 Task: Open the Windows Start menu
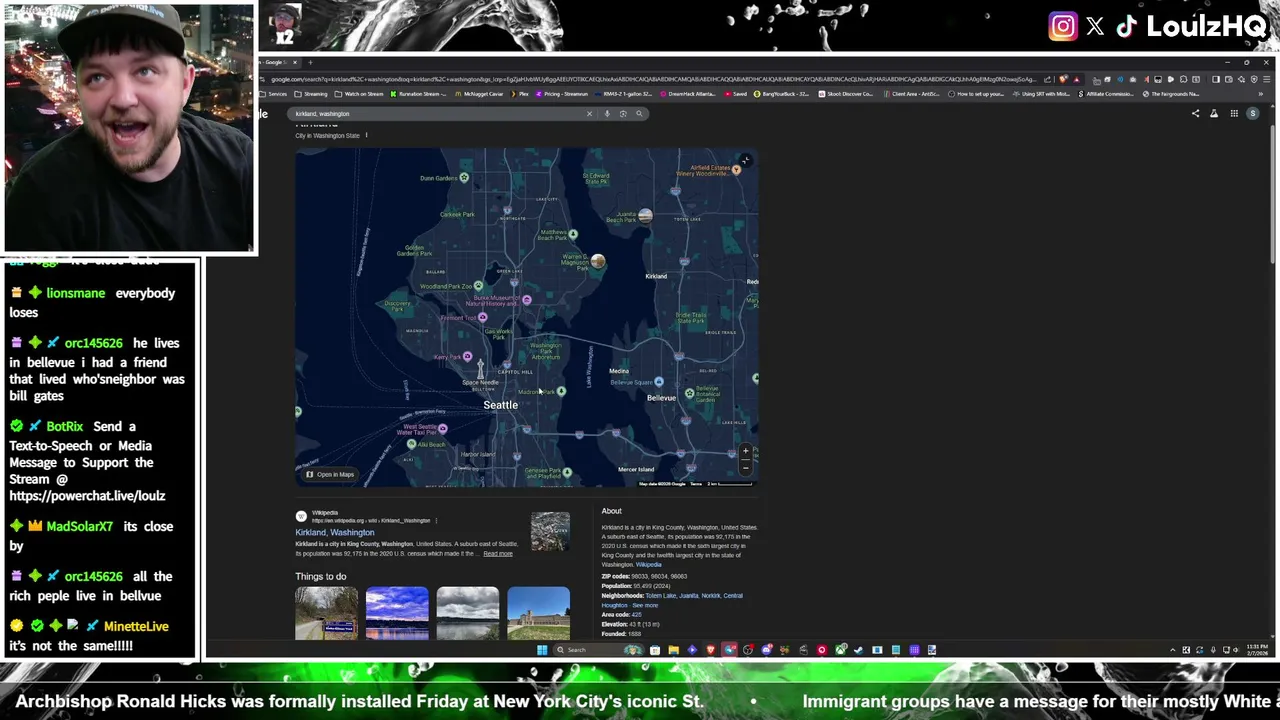[542, 650]
